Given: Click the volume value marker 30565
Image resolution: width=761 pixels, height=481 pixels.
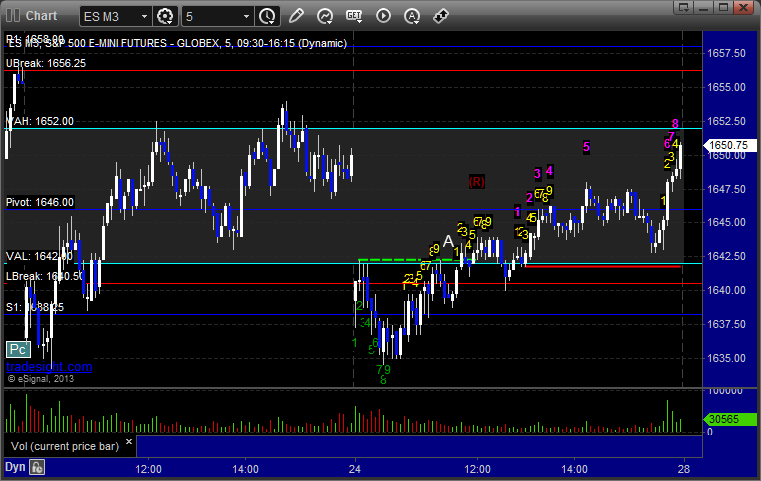Looking at the screenshot, I should click(x=729, y=419).
